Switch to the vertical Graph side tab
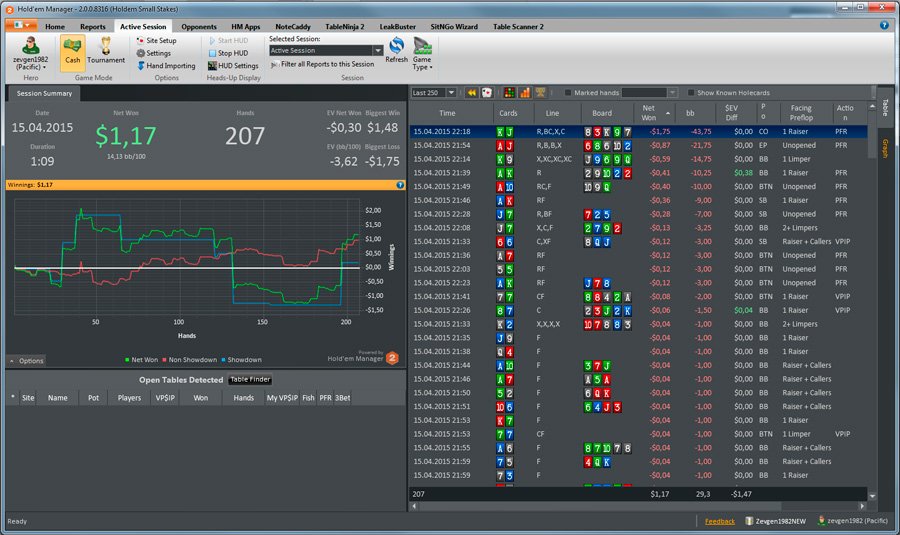The width and height of the screenshot is (900, 535). (x=885, y=148)
